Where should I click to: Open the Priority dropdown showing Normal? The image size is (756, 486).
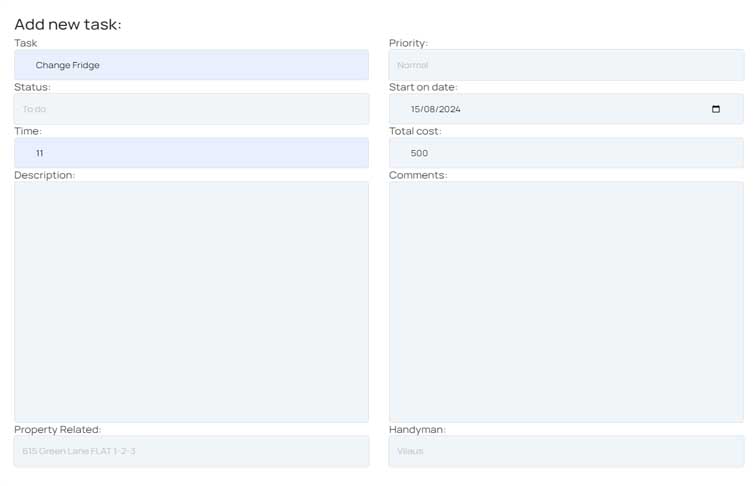(x=567, y=65)
